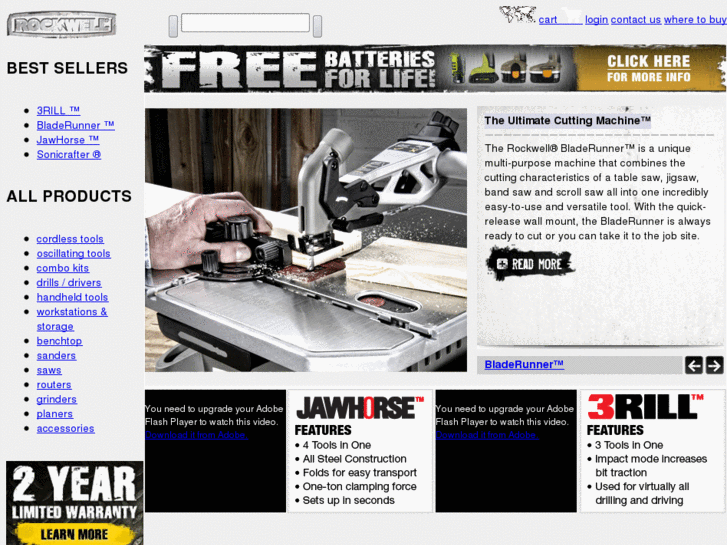727x545 pixels.
Task: Go to the grinders category
Action: 57,399
